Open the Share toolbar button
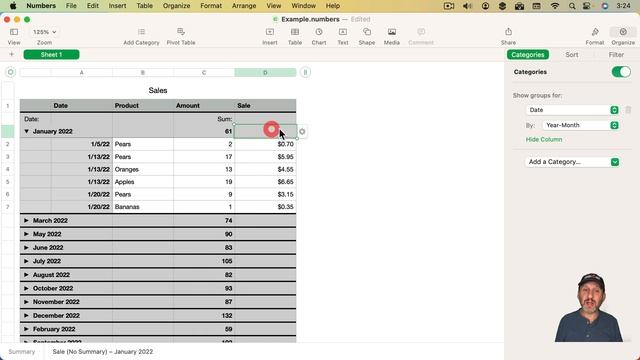The width and height of the screenshot is (640, 360). (508, 32)
